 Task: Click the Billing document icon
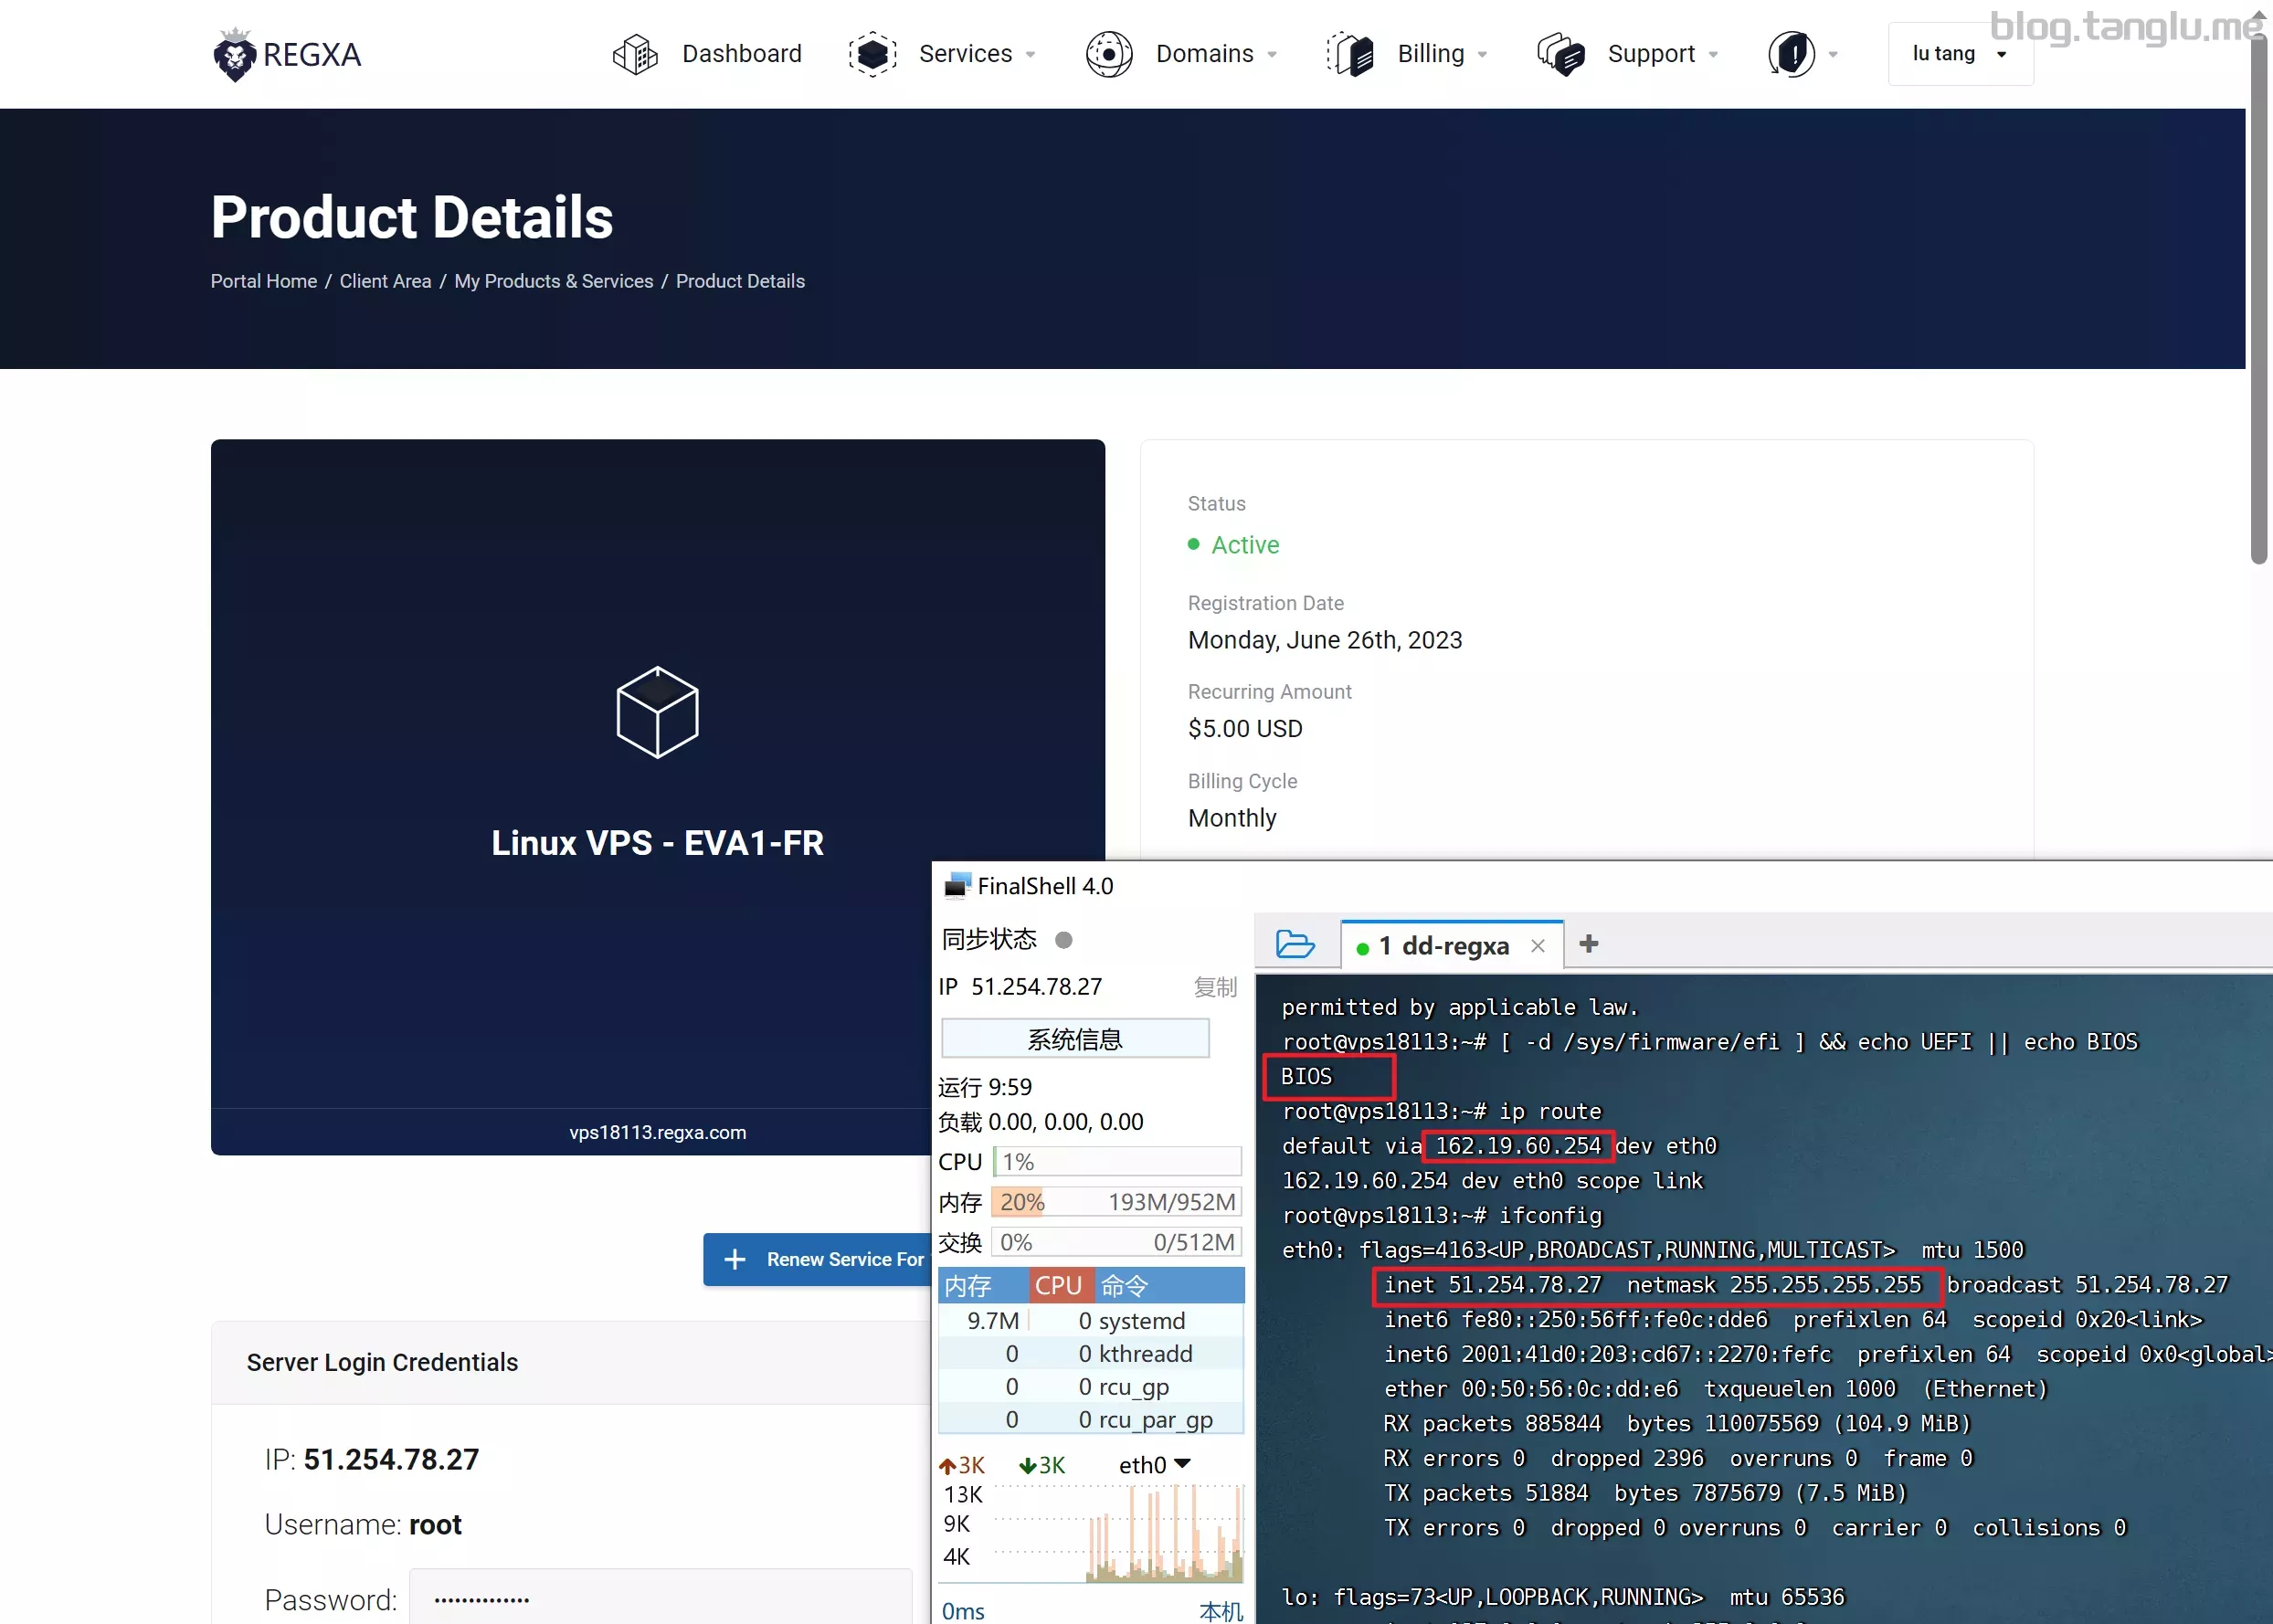[x=1351, y=54]
